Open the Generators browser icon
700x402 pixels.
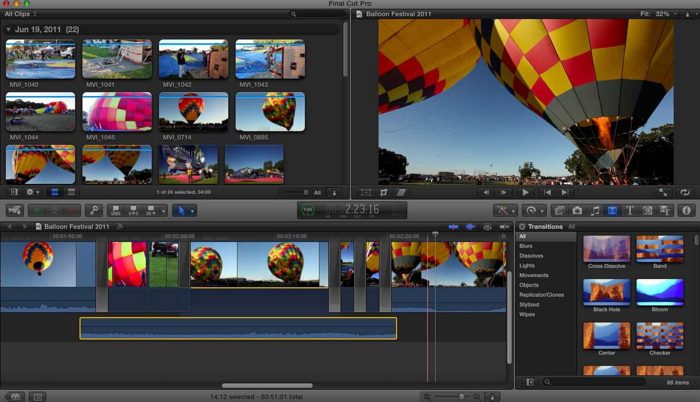point(647,210)
